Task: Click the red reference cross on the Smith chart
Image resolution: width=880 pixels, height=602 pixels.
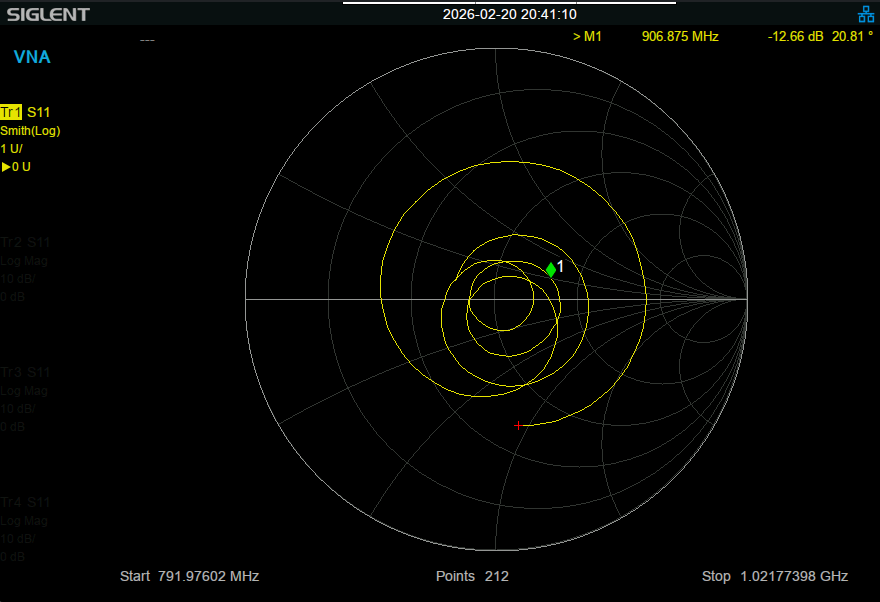Action: [519, 425]
